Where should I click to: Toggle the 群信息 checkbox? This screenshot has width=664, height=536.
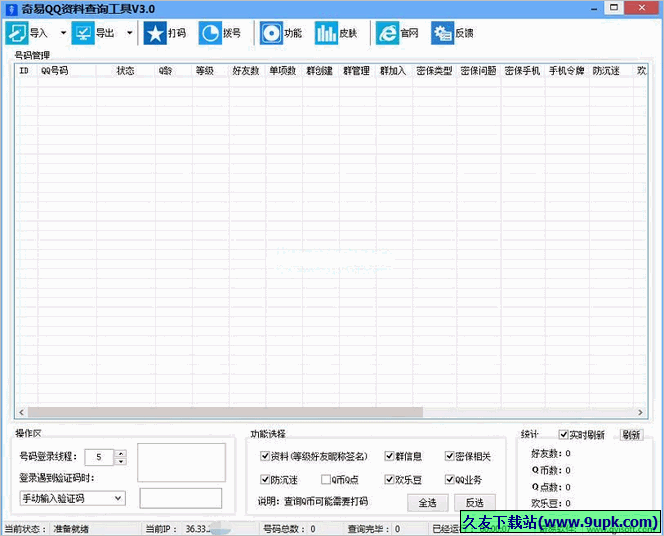389,456
